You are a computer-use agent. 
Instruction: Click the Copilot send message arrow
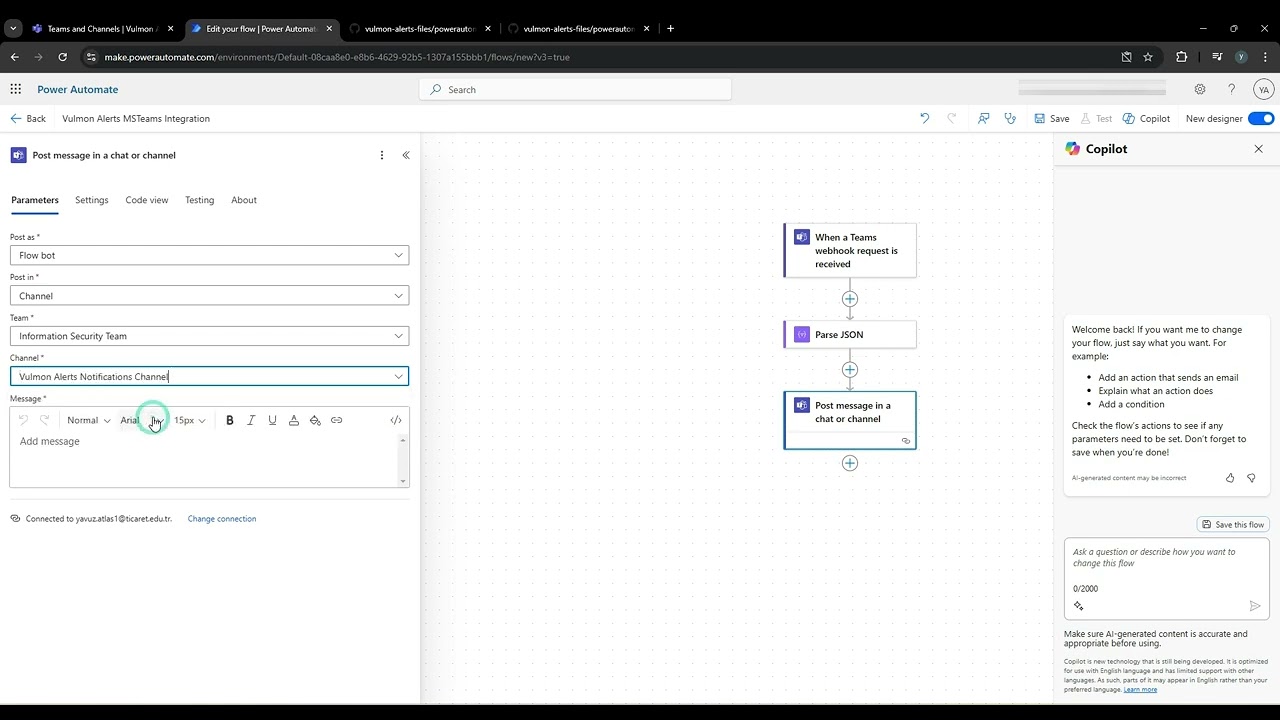[1255, 606]
